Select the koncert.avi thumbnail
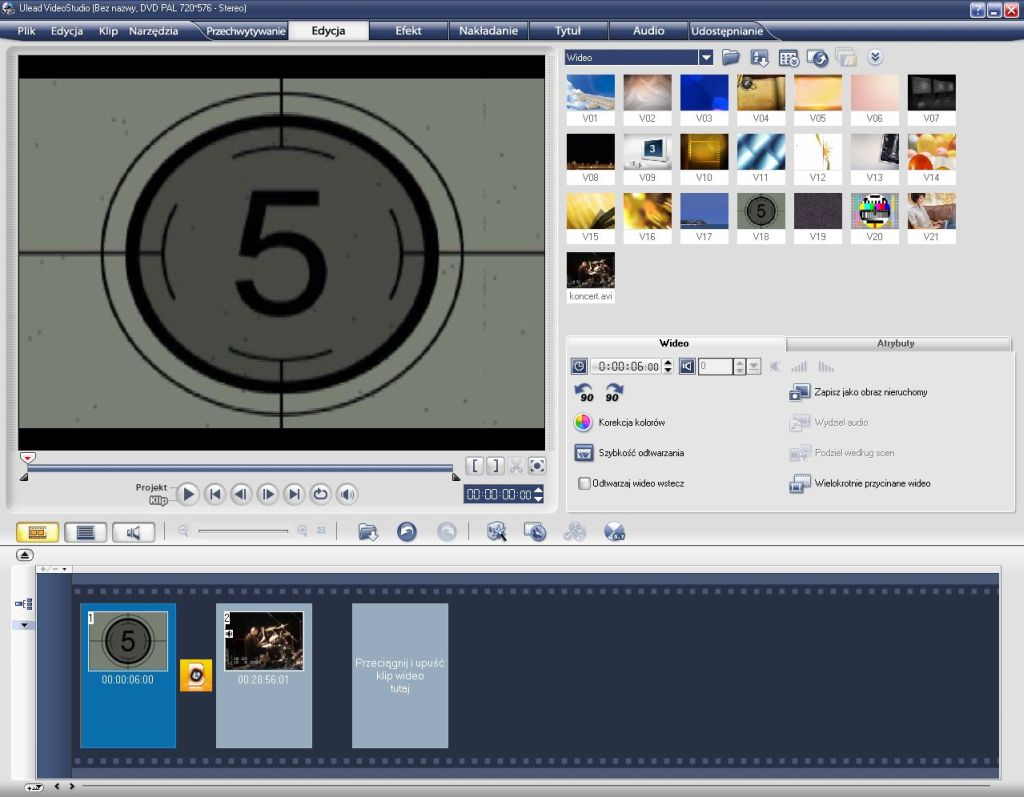The image size is (1024, 797). point(590,272)
